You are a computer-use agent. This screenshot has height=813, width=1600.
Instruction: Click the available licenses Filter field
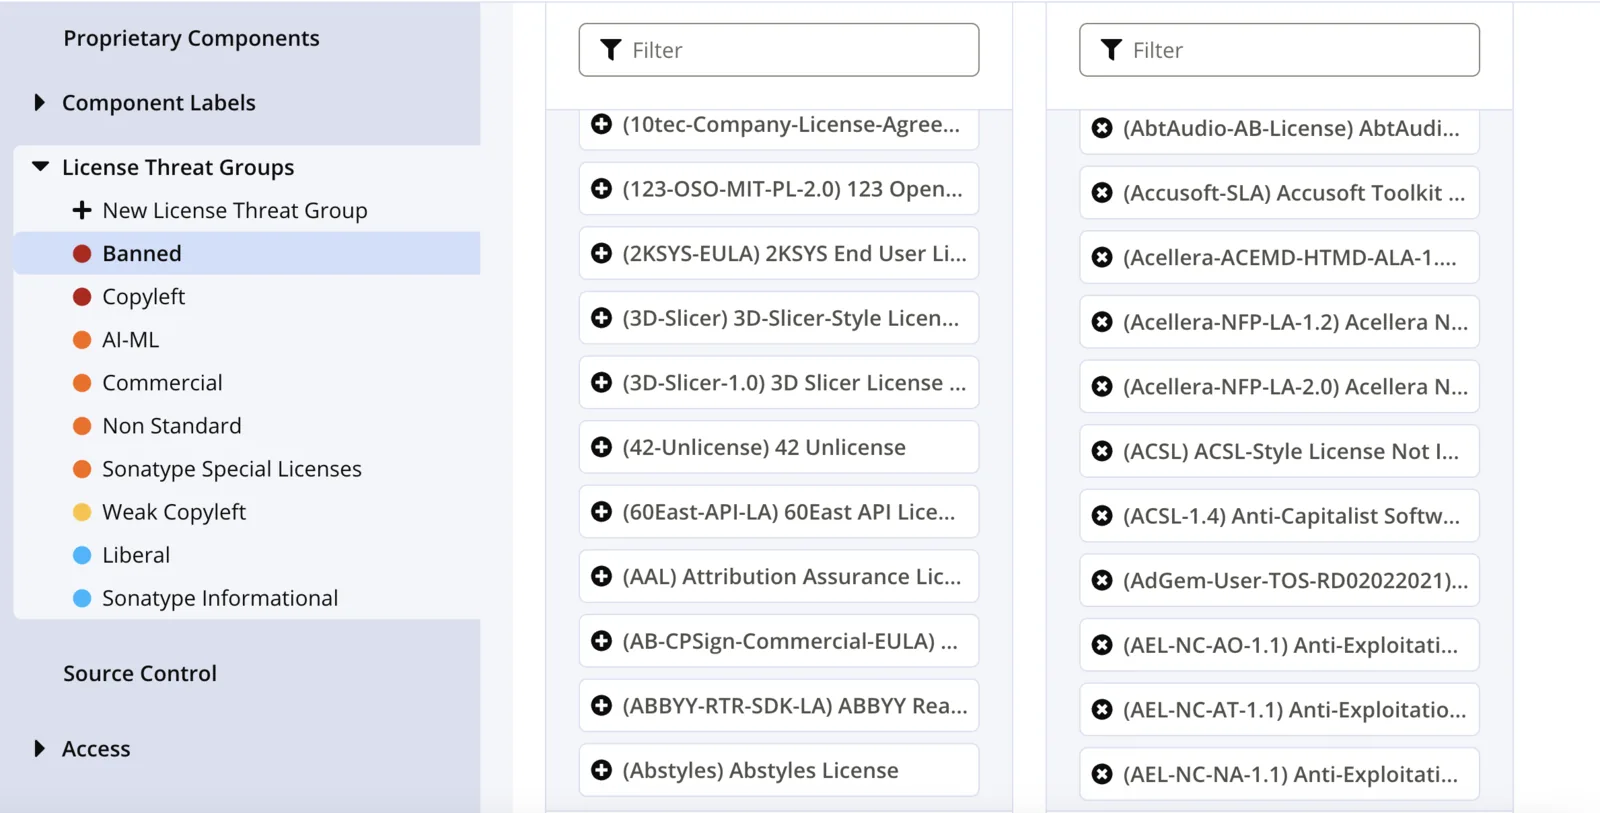click(779, 50)
